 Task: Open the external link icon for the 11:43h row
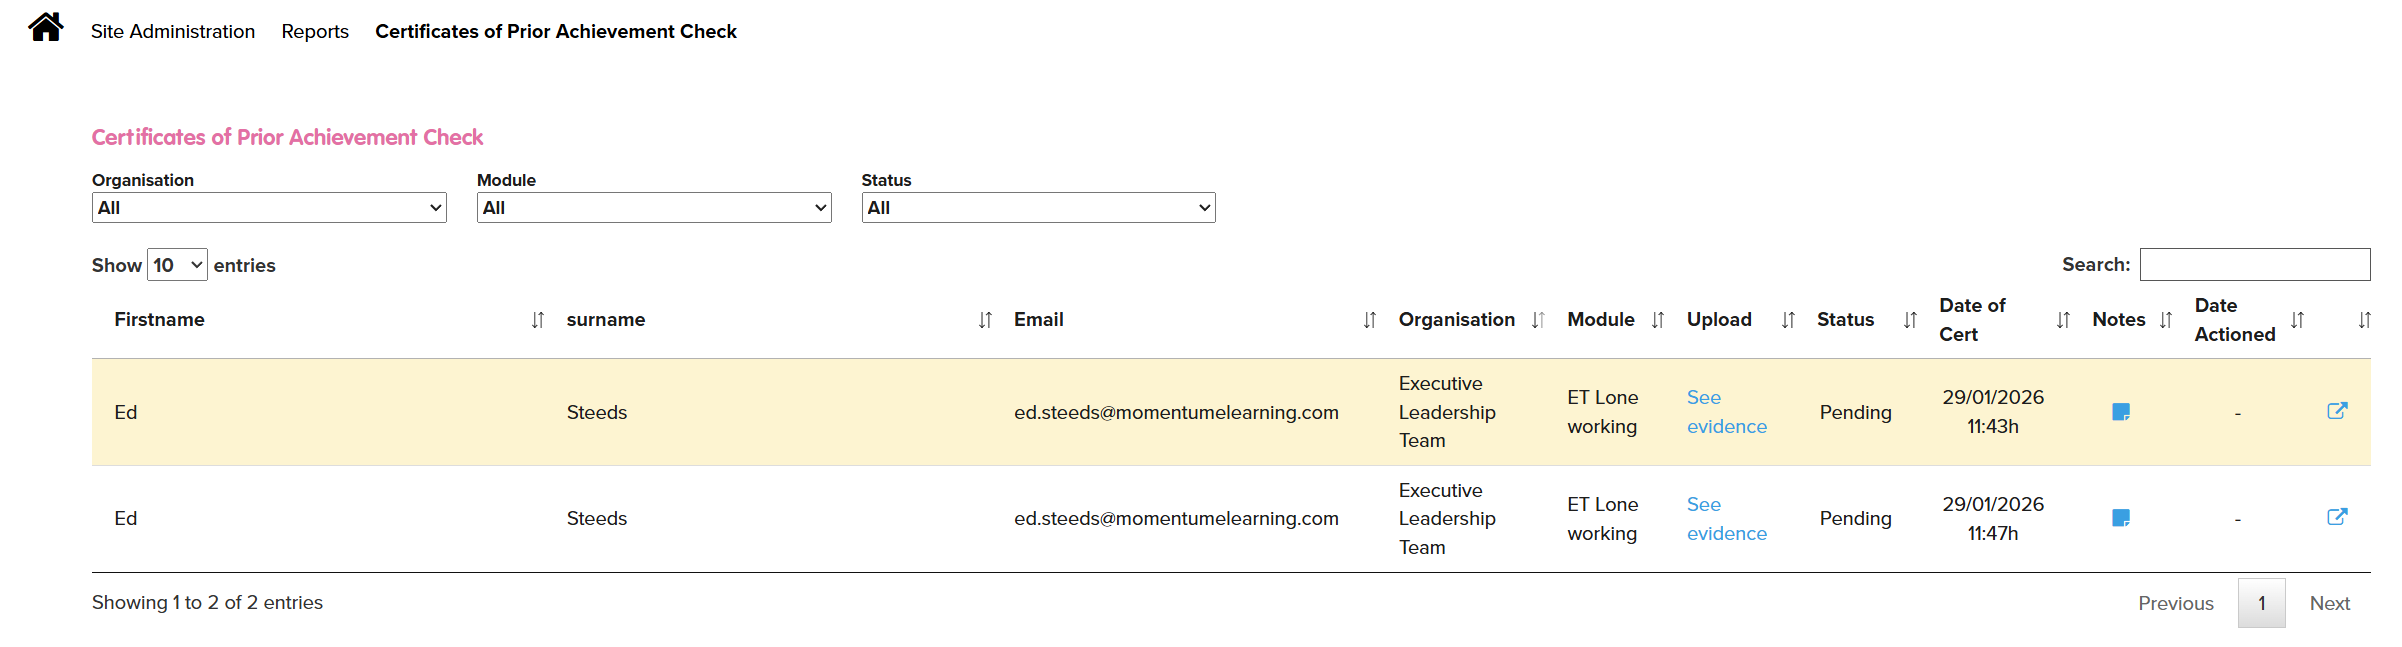(x=2336, y=411)
